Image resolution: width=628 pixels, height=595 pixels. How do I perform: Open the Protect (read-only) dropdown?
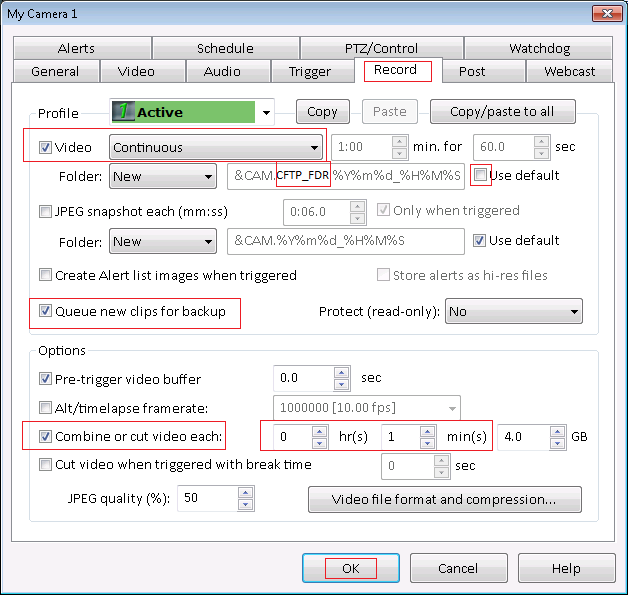573,311
